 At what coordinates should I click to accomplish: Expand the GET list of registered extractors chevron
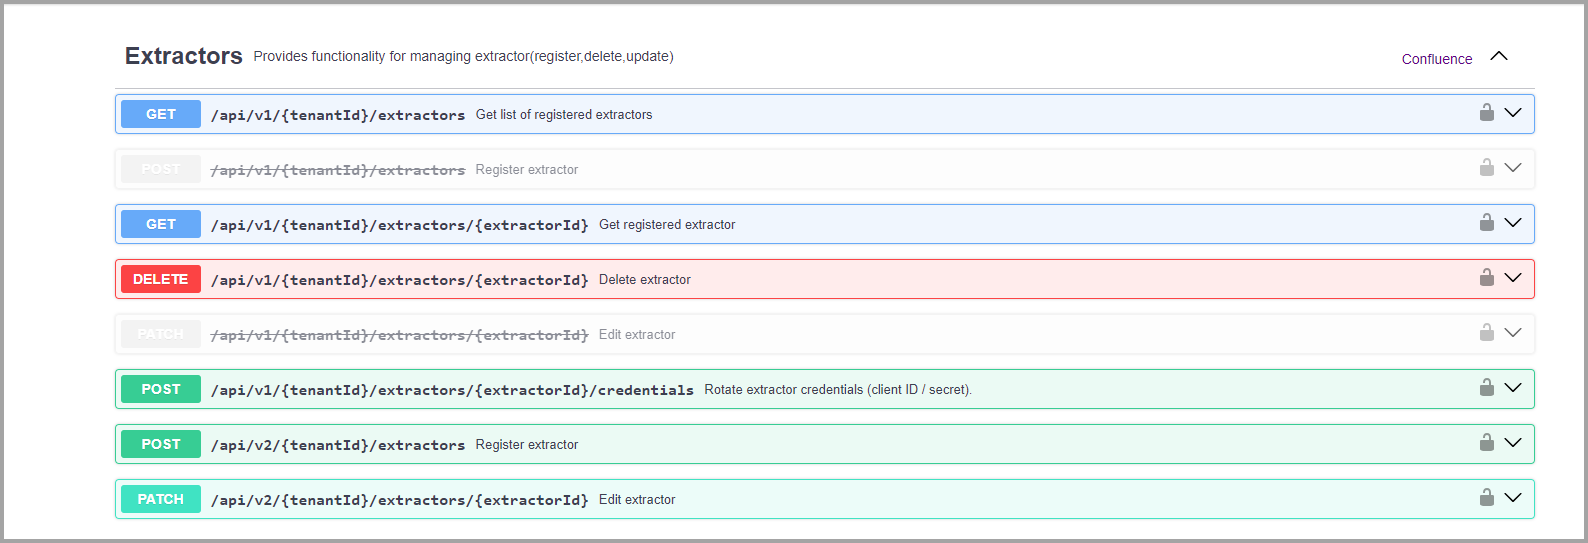click(x=1513, y=113)
